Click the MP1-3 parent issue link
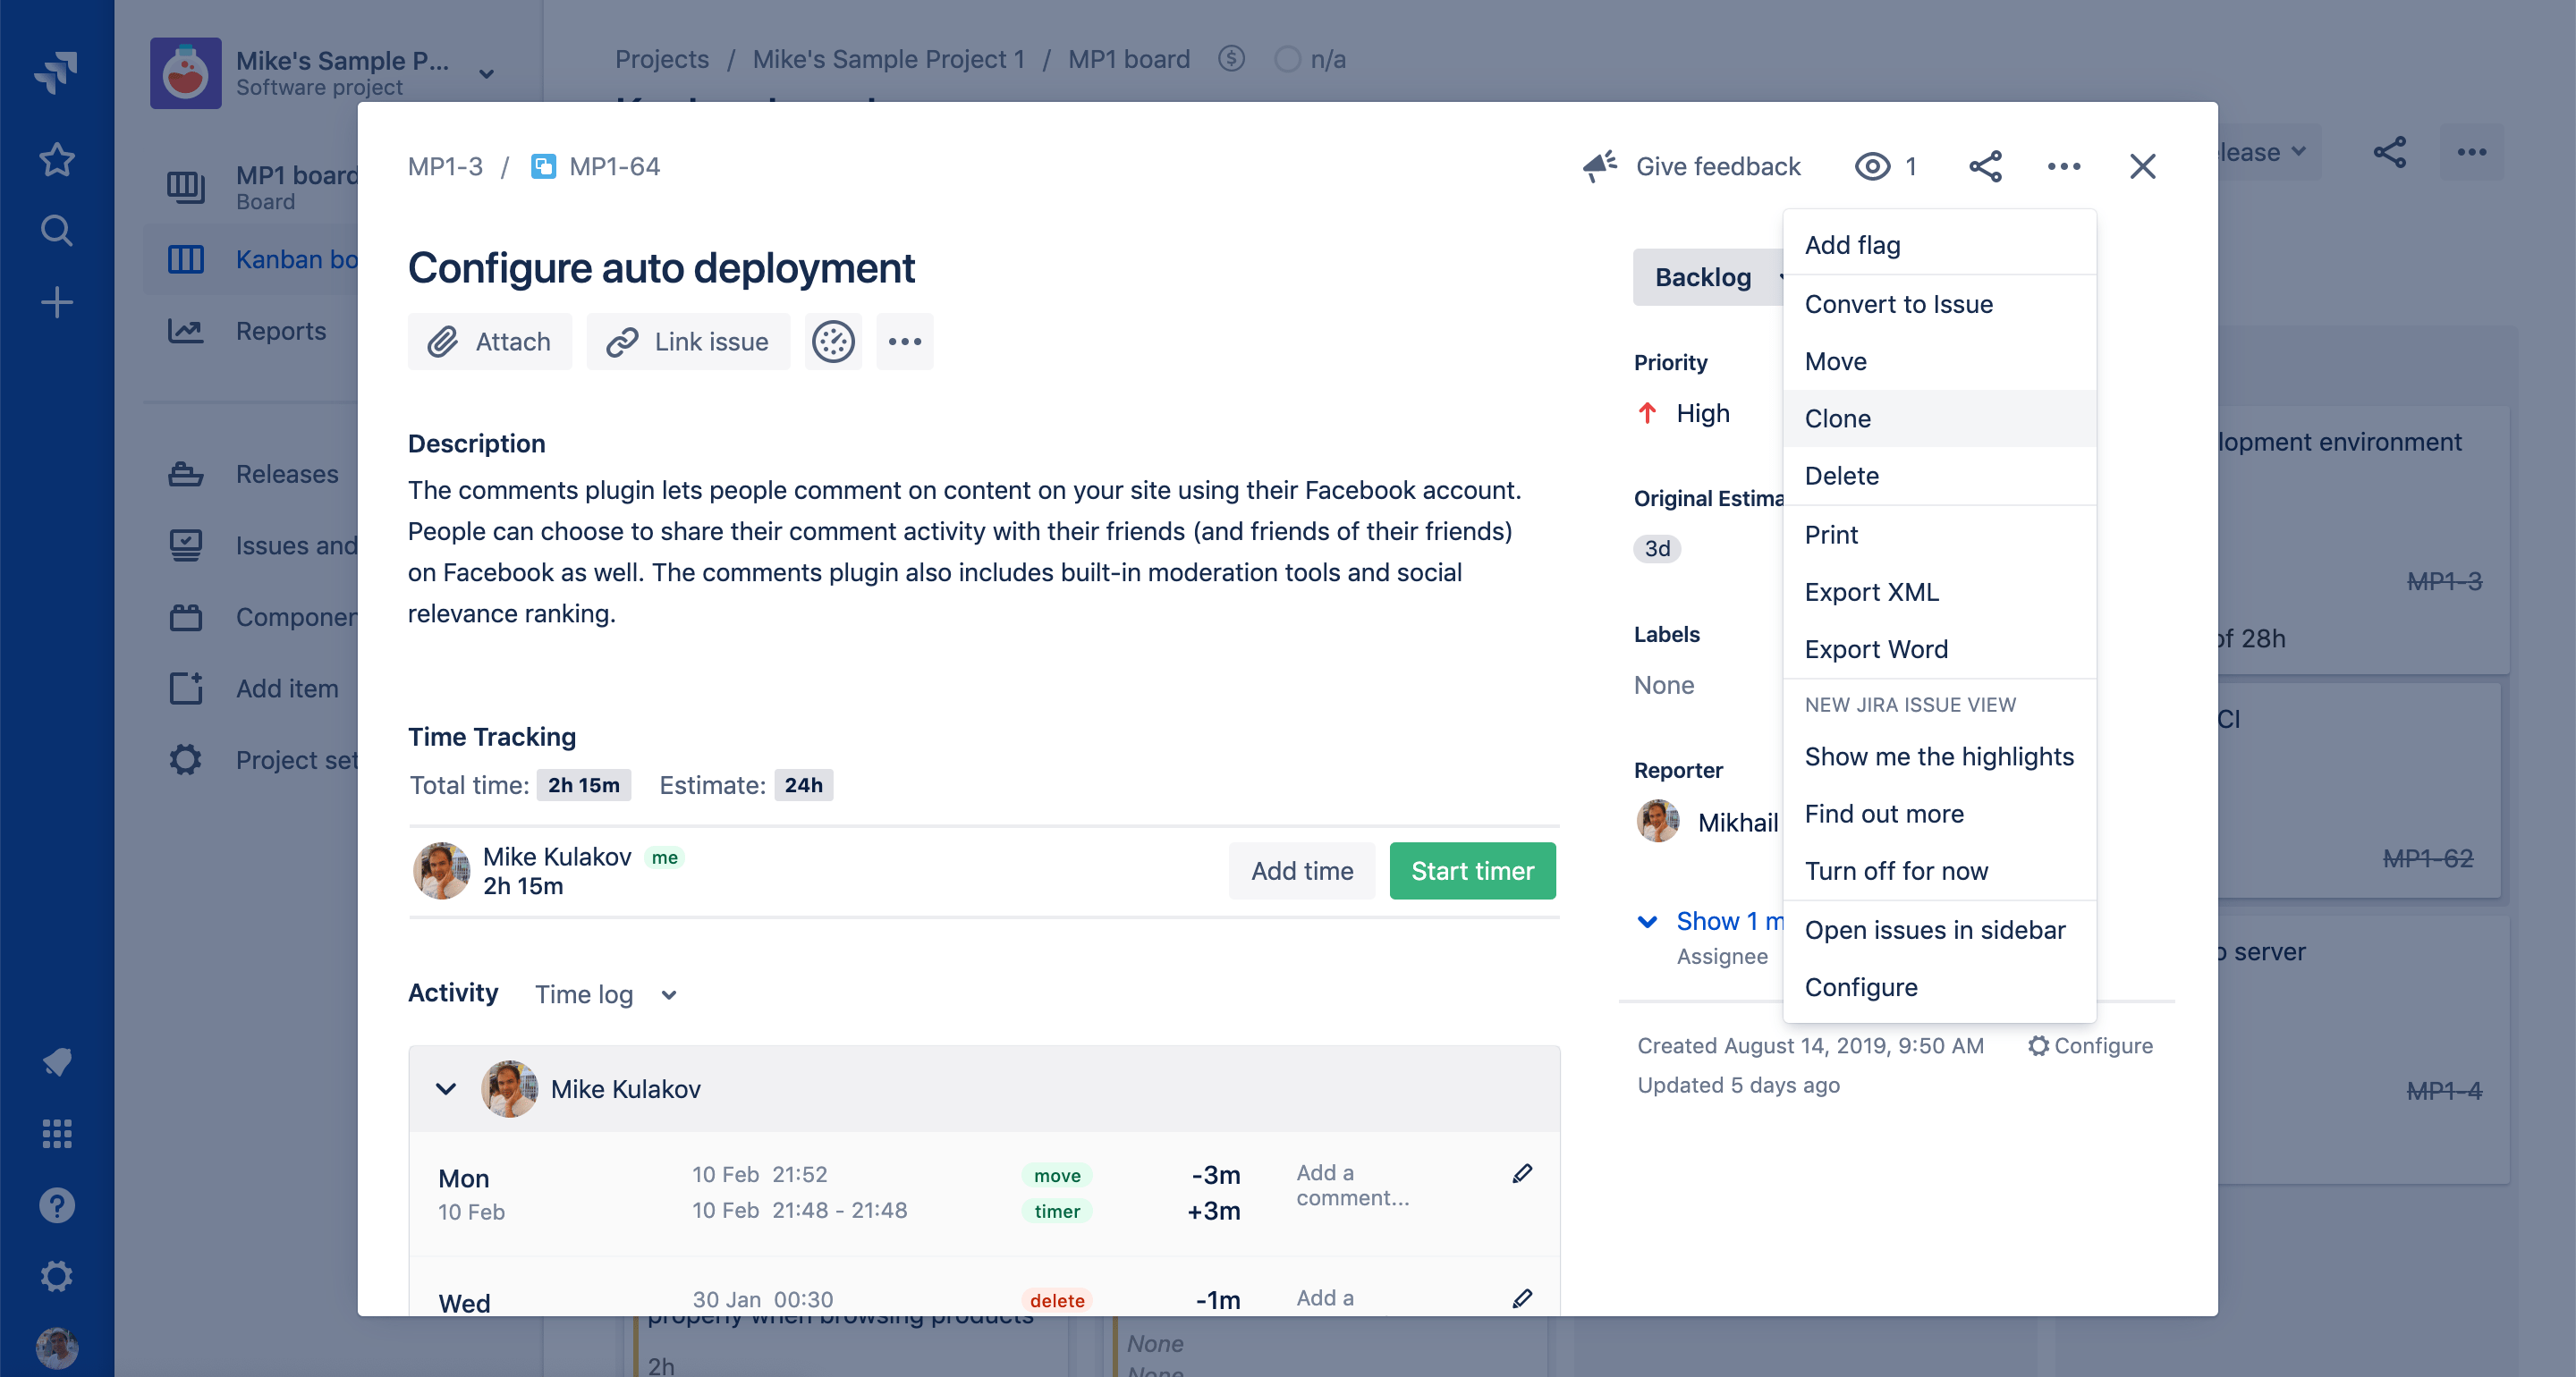Screen dimensions: 2576x1377 coord(445,166)
